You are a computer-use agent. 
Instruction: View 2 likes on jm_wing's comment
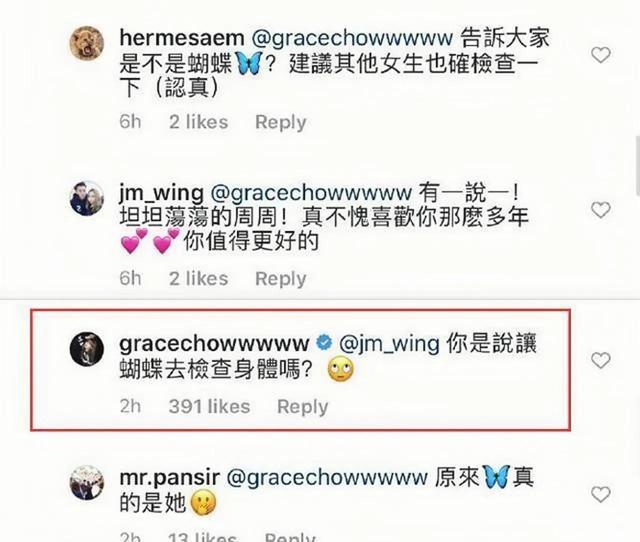tap(198, 279)
